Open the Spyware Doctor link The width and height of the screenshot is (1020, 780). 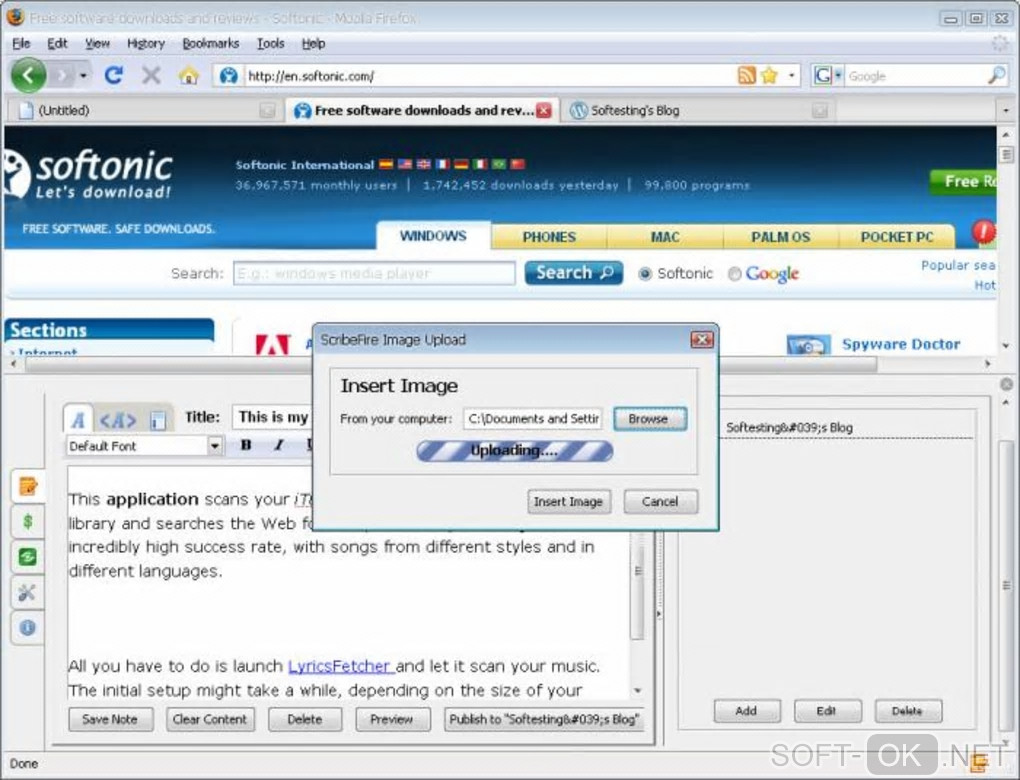pyautogui.click(x=901, y=343)
